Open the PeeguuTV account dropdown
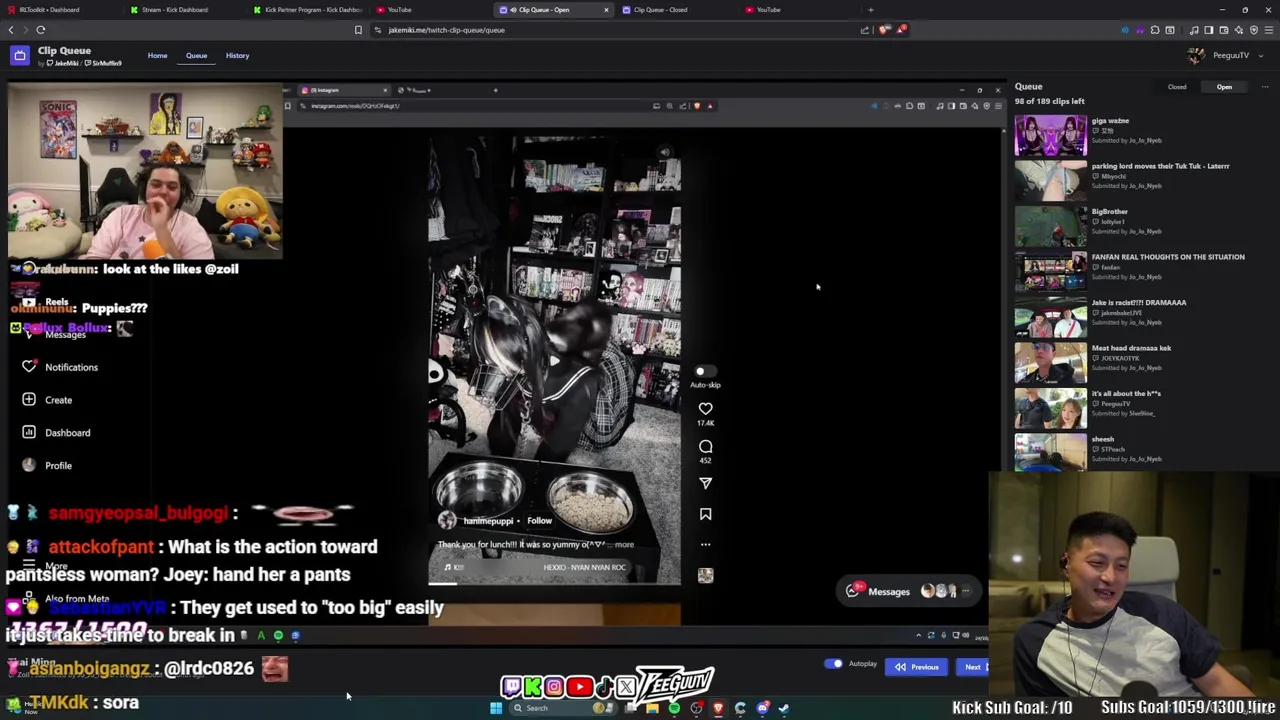Screen dimensions: 1280x720 coord(1224,55)
